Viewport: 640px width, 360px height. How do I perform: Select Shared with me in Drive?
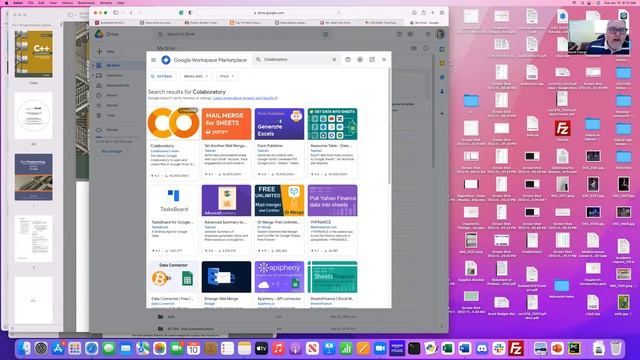118,85
